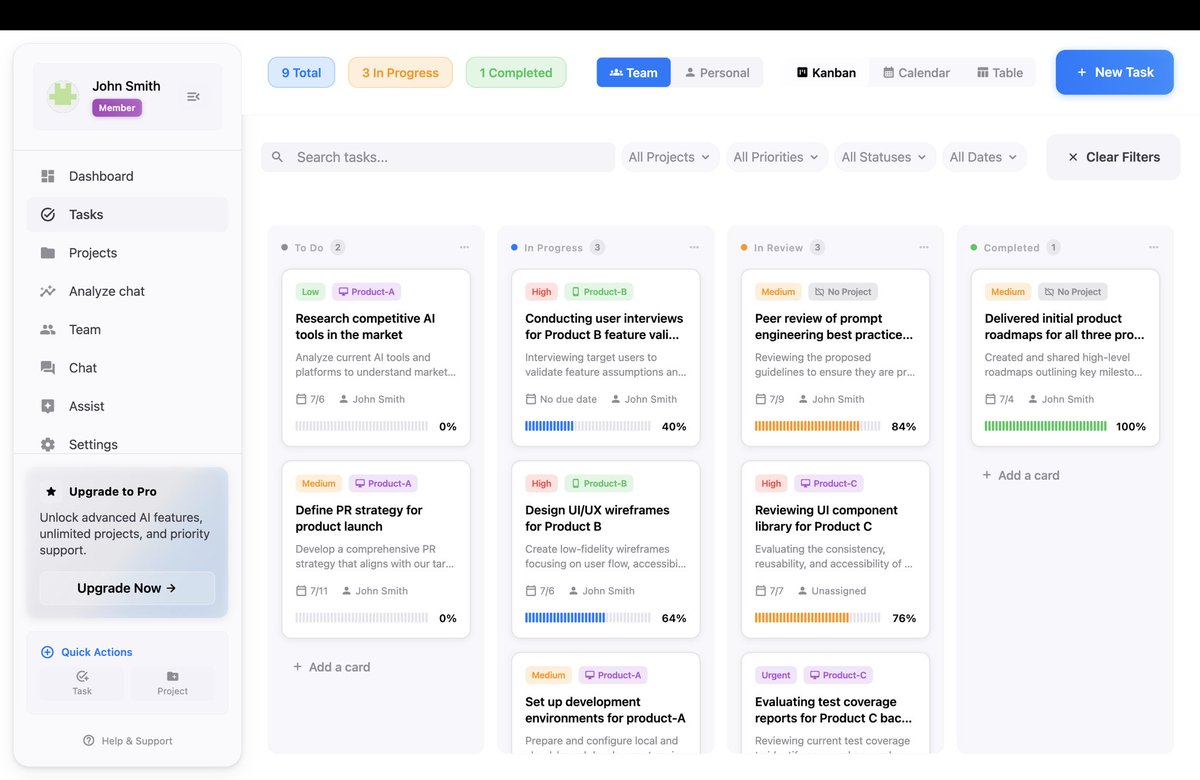Click the plus icon in Completed column's Add a card
Screen dimensions: 1200x780
[987, 475]
